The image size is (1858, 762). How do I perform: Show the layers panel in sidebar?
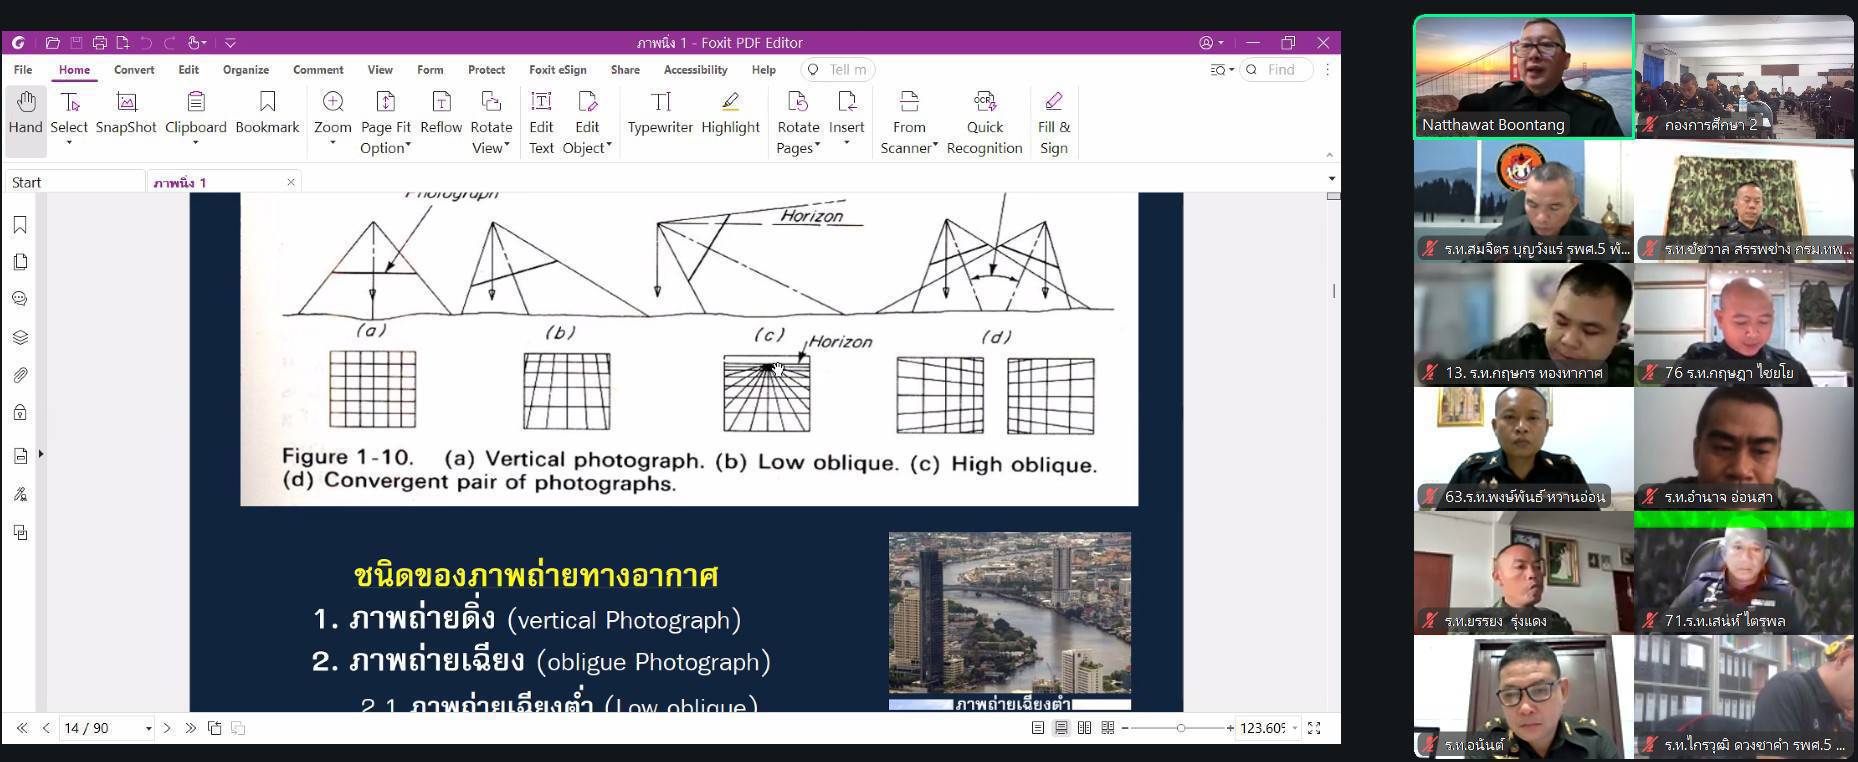point(20,337)
